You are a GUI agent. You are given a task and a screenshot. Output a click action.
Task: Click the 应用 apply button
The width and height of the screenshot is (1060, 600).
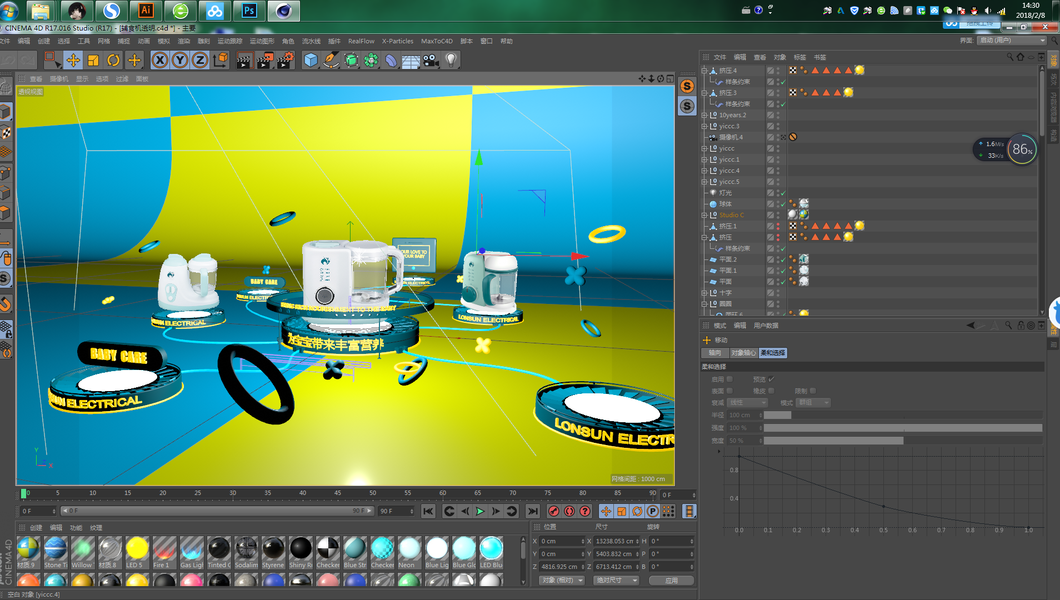click(x=671, y=580)
